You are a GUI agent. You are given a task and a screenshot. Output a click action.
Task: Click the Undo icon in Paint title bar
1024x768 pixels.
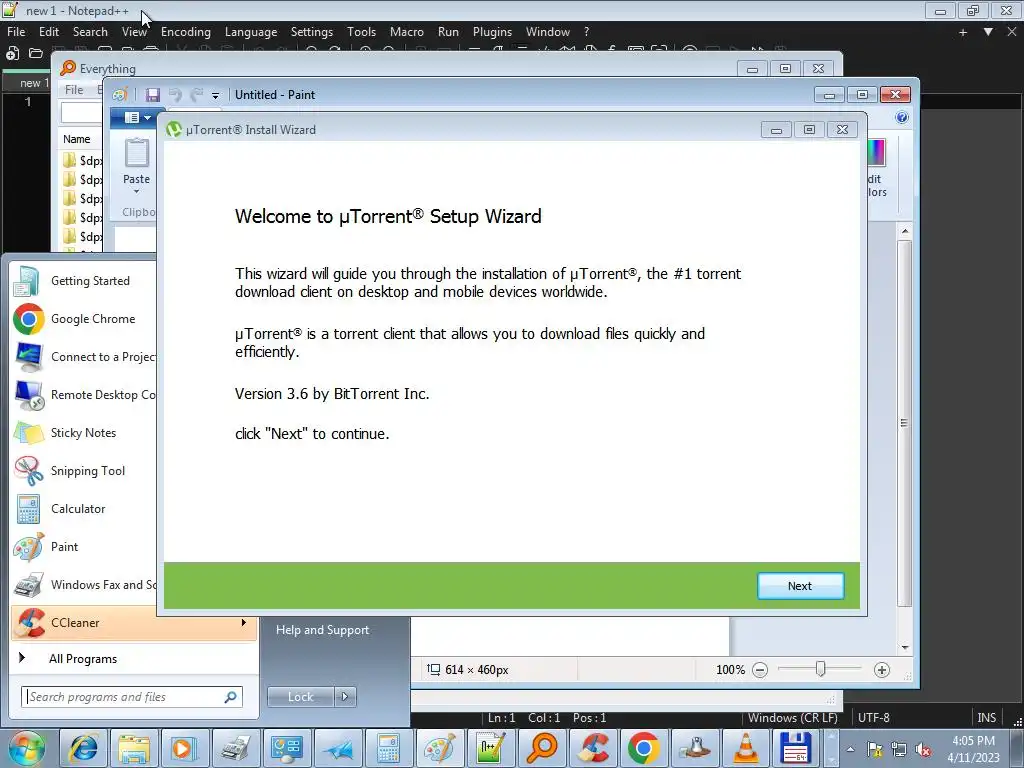click(x=175, y=95)
